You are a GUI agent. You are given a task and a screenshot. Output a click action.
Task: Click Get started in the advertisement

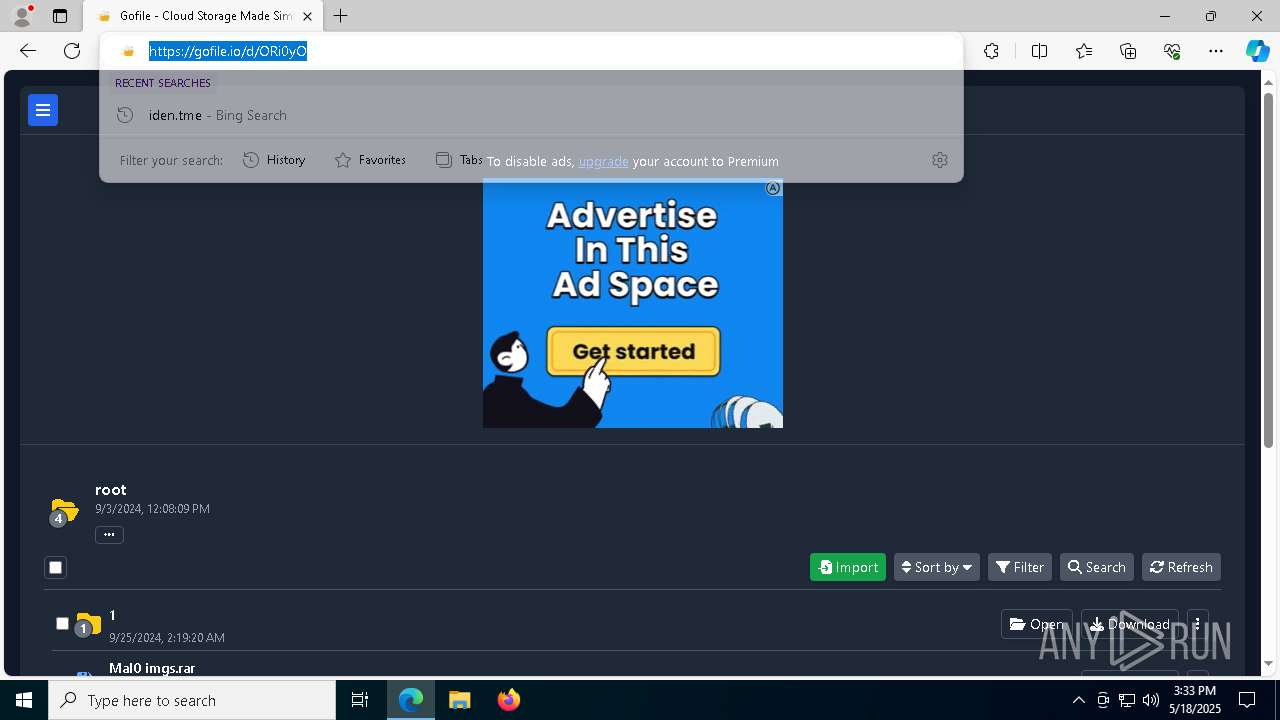click(x=633, y=352)
